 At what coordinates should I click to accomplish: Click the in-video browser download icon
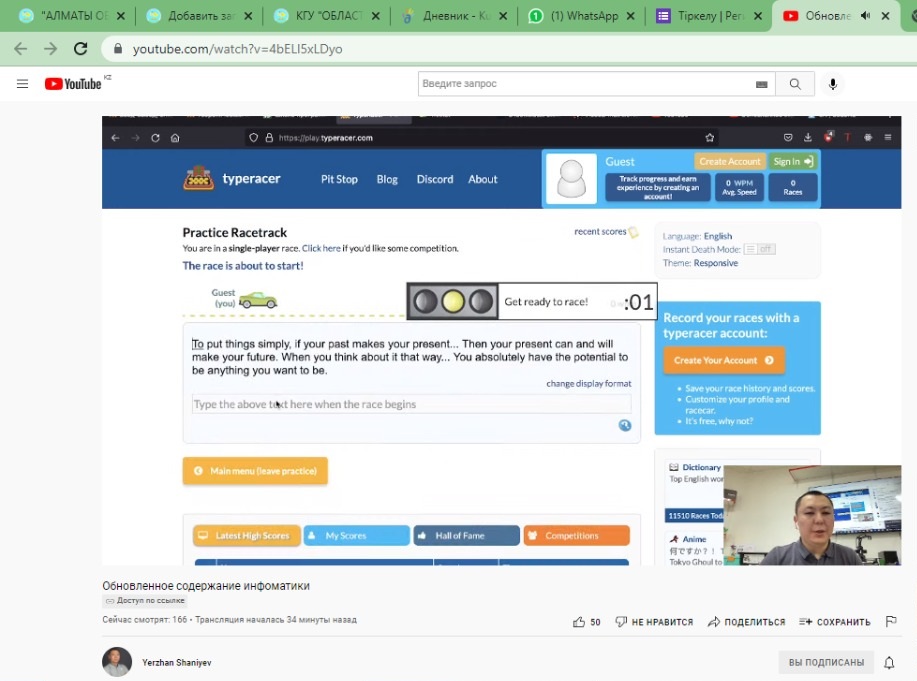[x=808, y=137]
